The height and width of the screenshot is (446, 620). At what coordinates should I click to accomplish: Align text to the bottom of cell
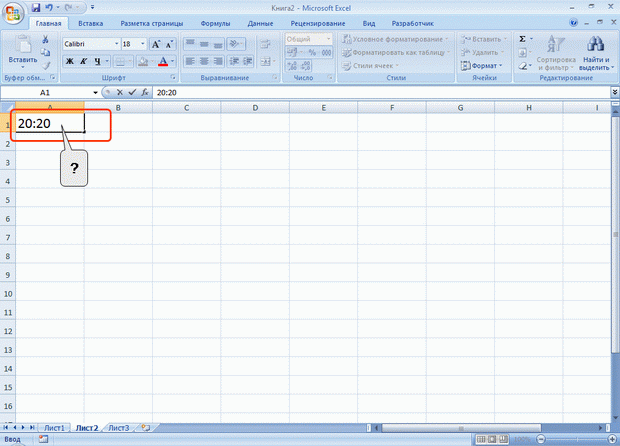[x=218, y=43]
